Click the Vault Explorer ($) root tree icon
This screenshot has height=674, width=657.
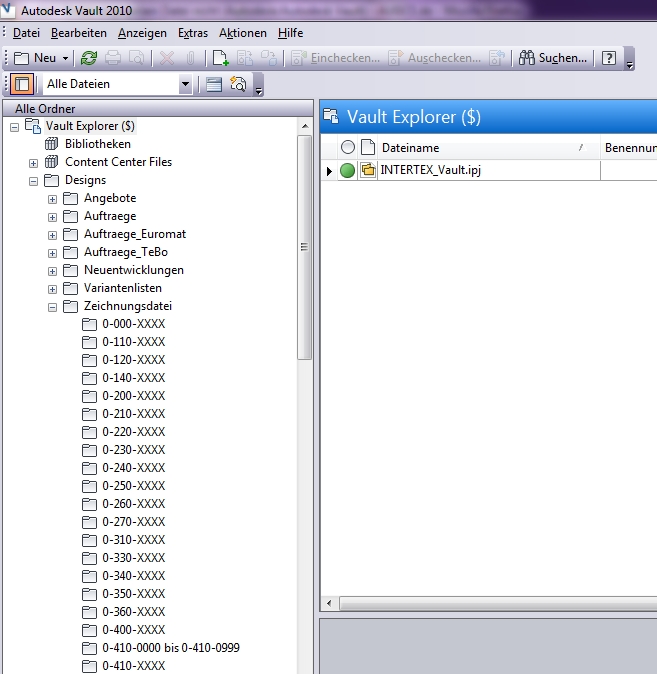(33, 126)
